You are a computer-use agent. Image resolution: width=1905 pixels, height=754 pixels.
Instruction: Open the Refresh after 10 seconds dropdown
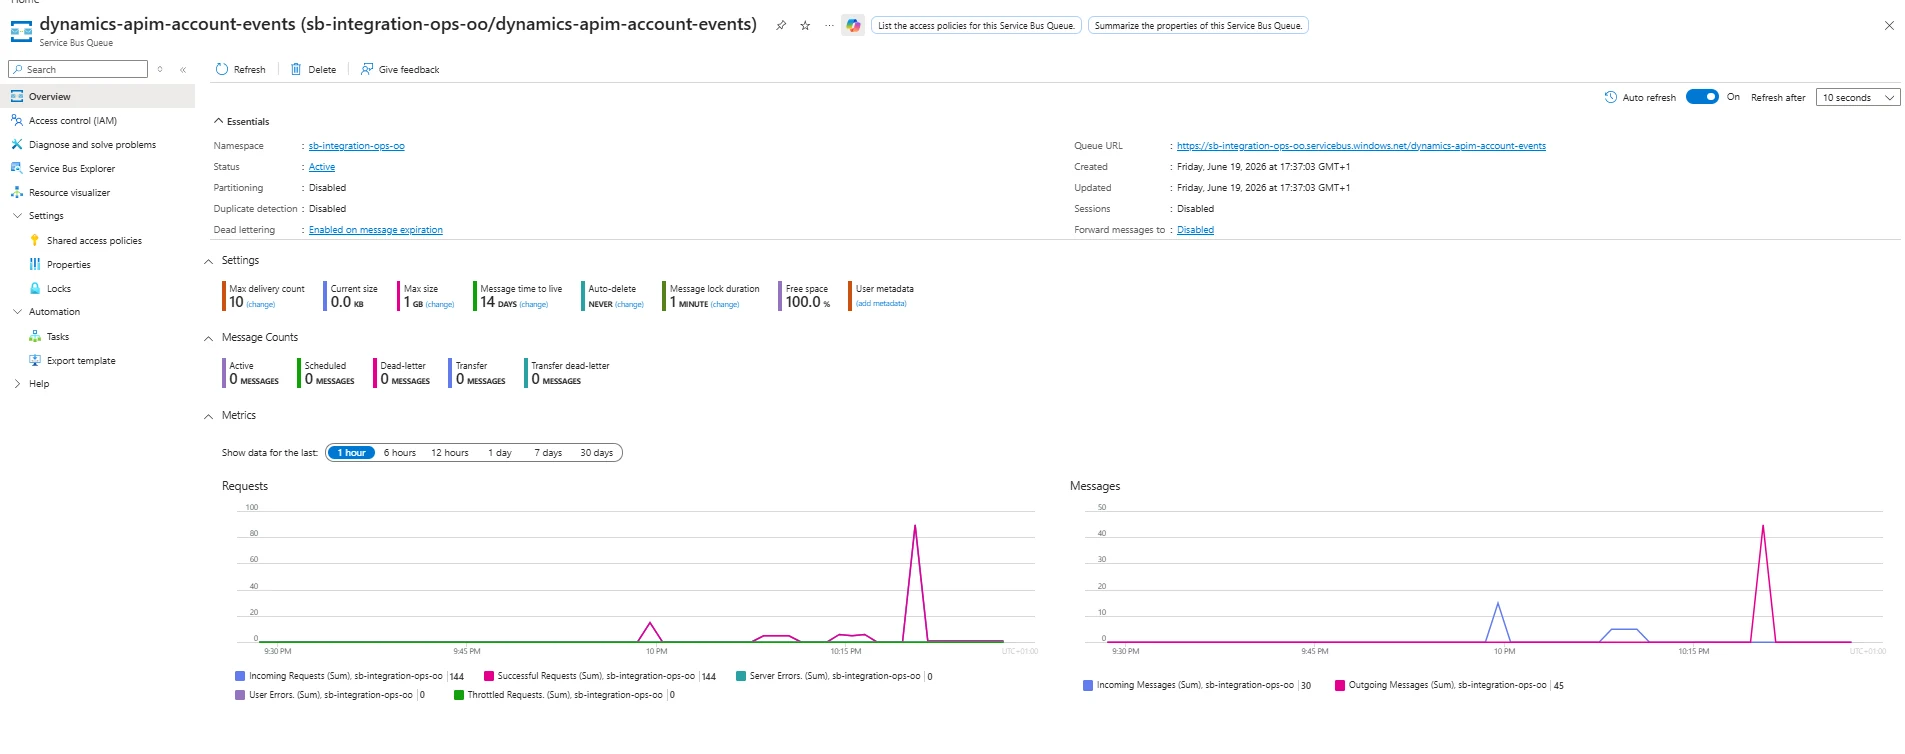point(1858,98)
